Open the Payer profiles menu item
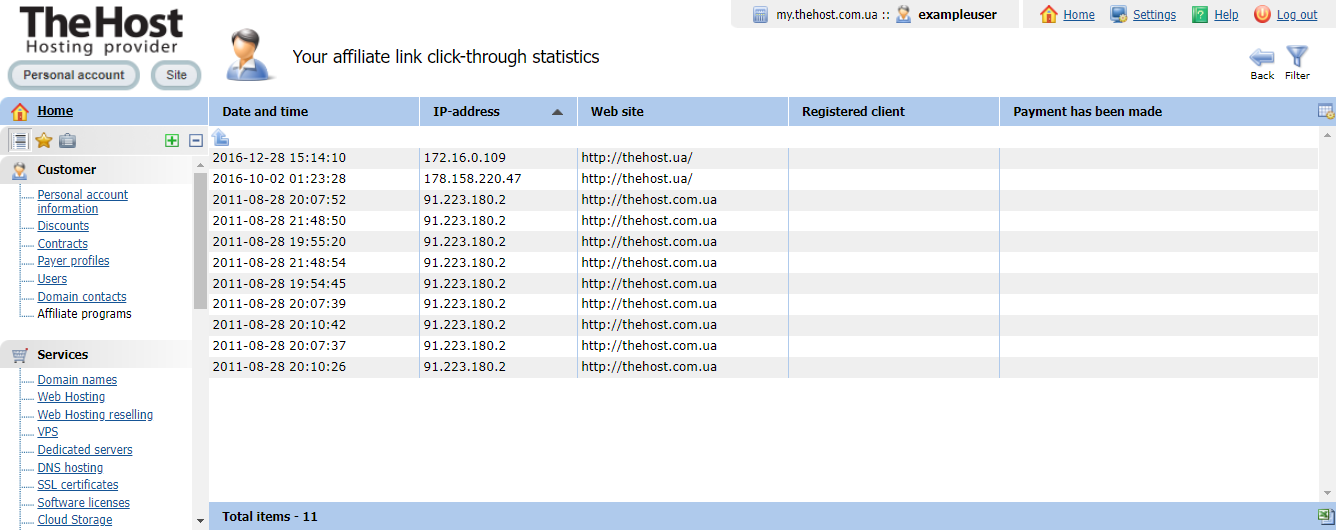Viewport: 1336px width, 530px height. [74, 261]
